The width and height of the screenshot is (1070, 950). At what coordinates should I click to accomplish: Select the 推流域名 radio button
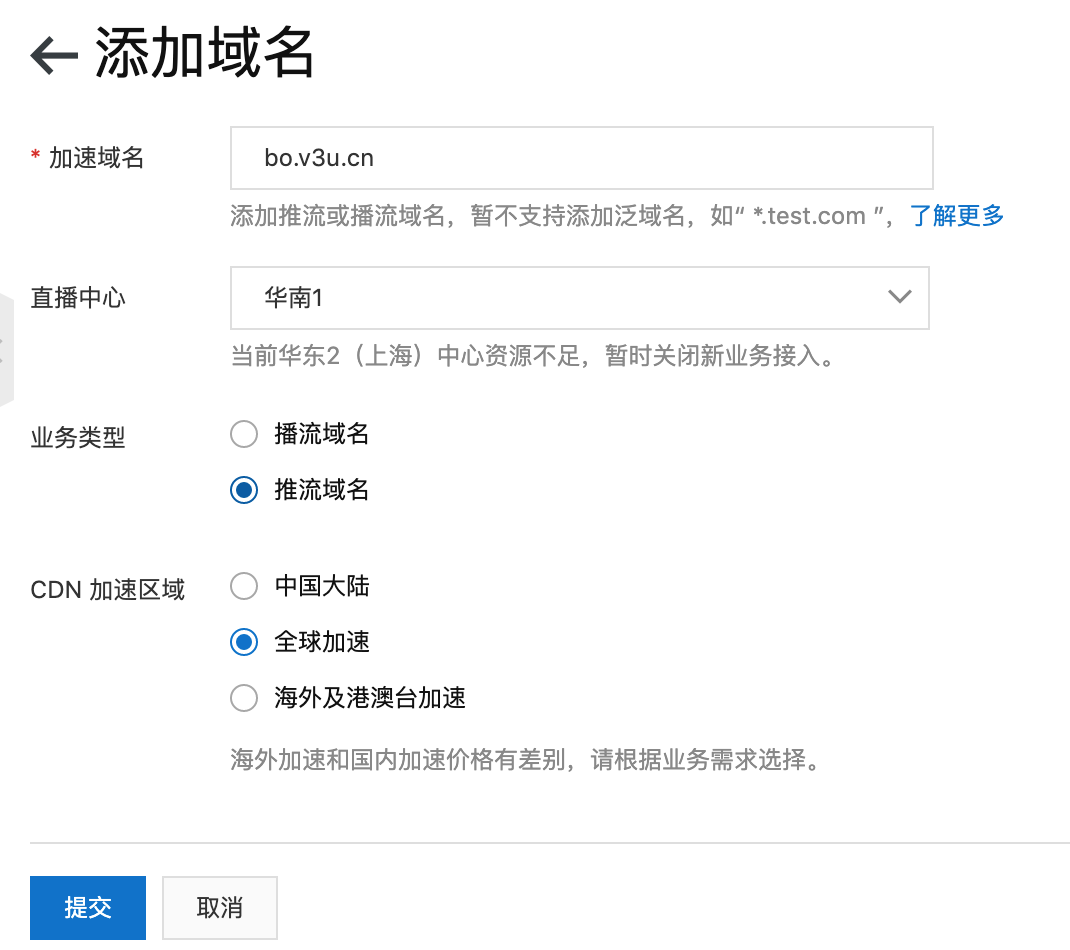click(244, 490)
